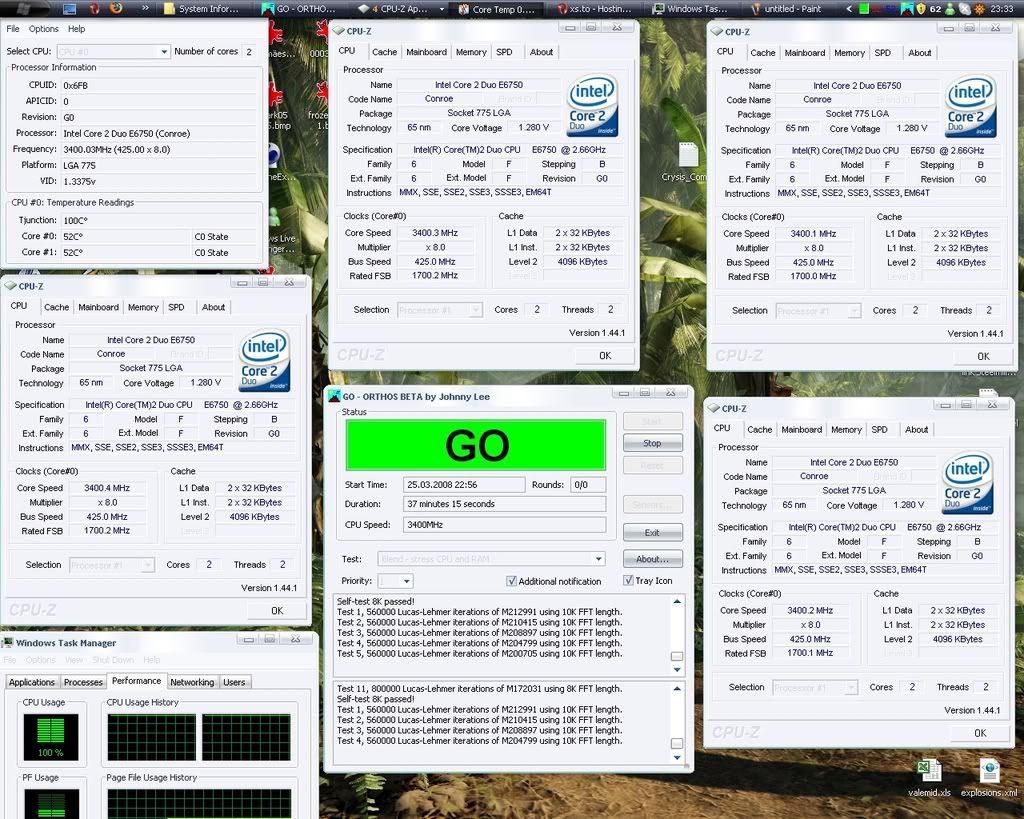Image resolution: width=1024 pixels, height=819 pixels.
Task: Expand the CPU-Z taskbar group arrow
Action: pyautogui.click(x=442, y=8)
